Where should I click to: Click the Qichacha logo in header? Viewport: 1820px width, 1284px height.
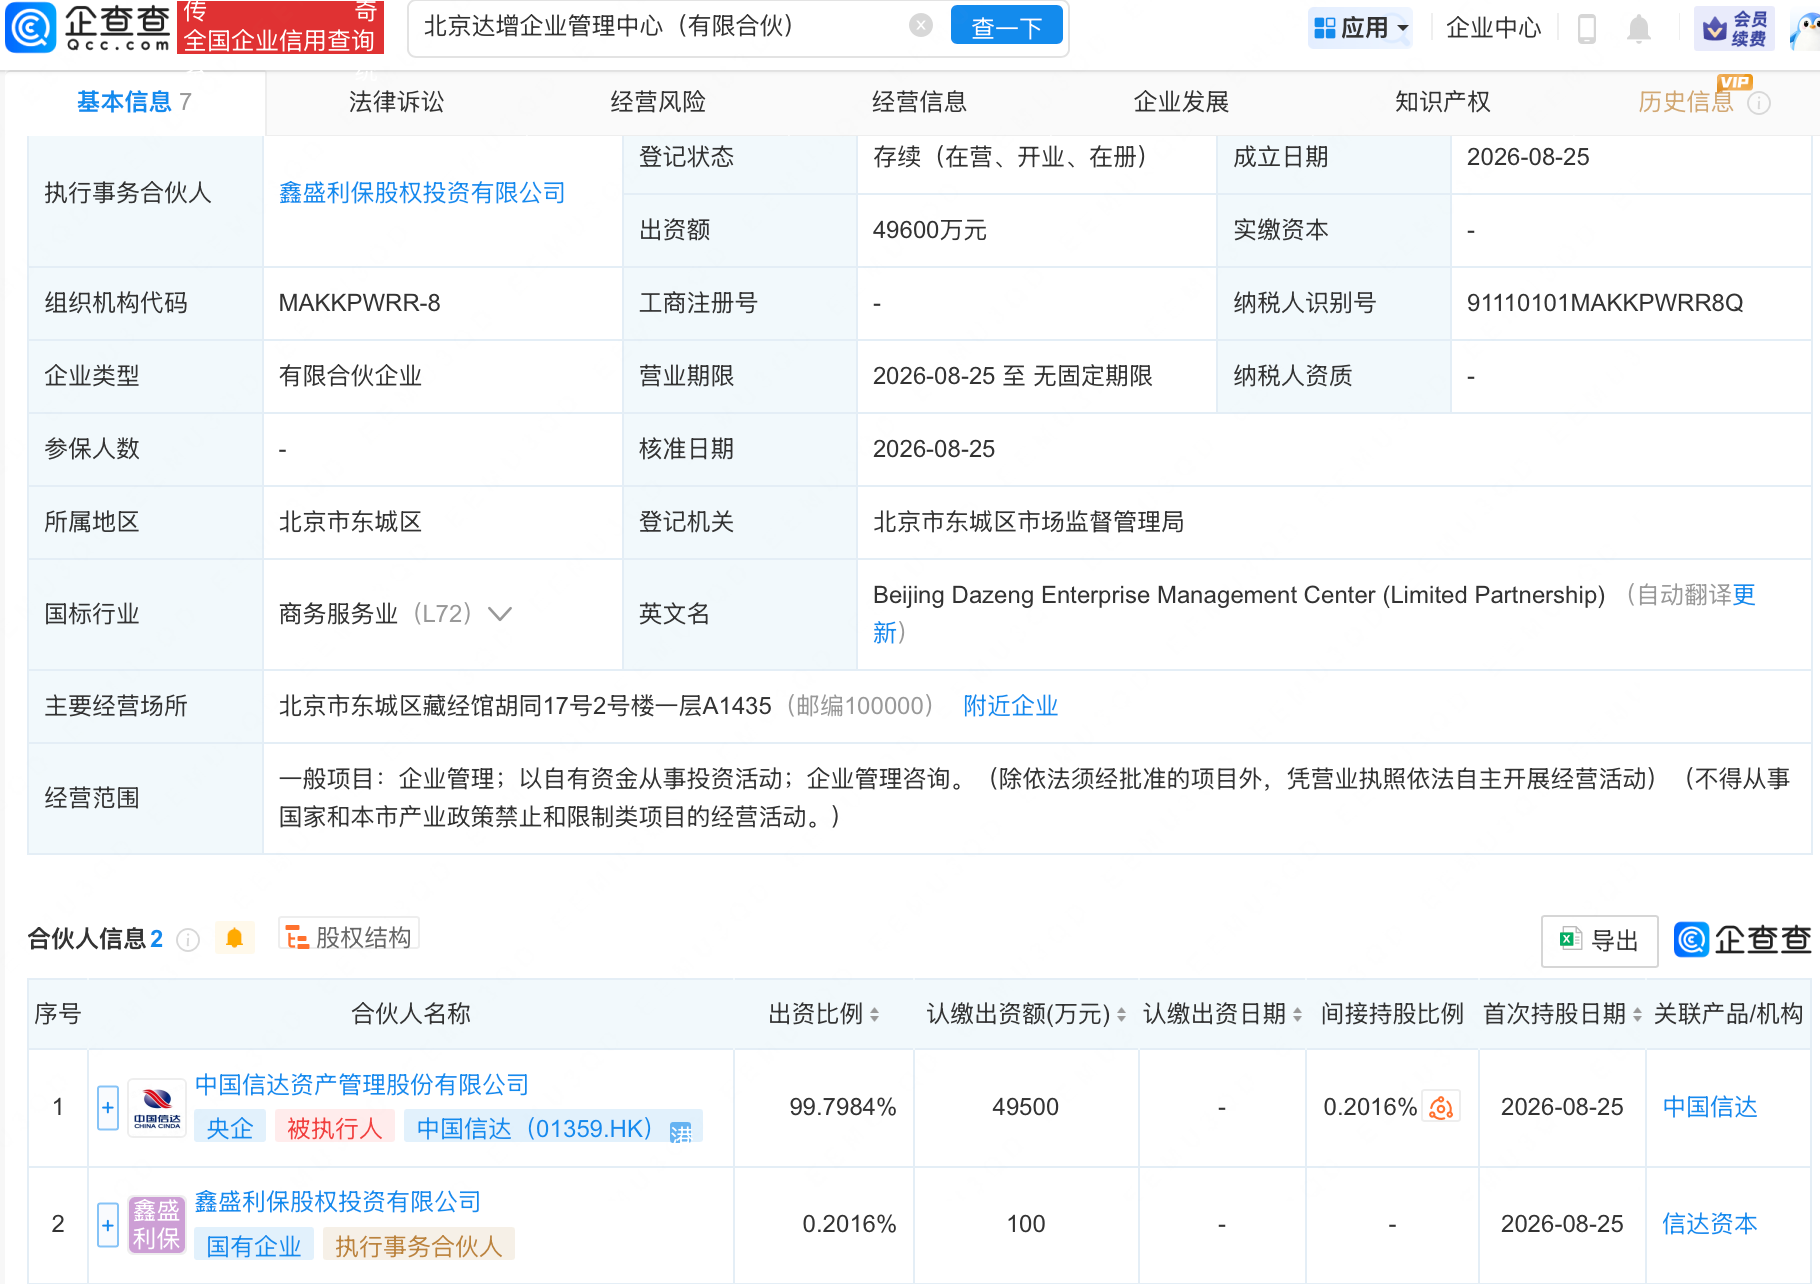[89, 27]
